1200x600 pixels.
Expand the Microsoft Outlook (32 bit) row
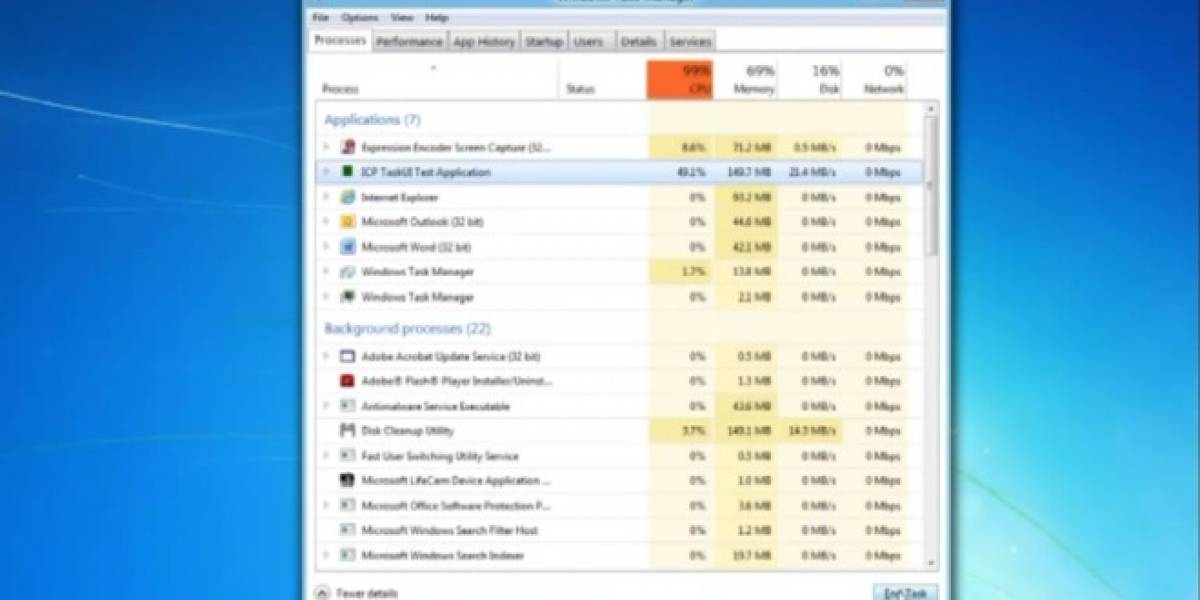tap(326, 222)
